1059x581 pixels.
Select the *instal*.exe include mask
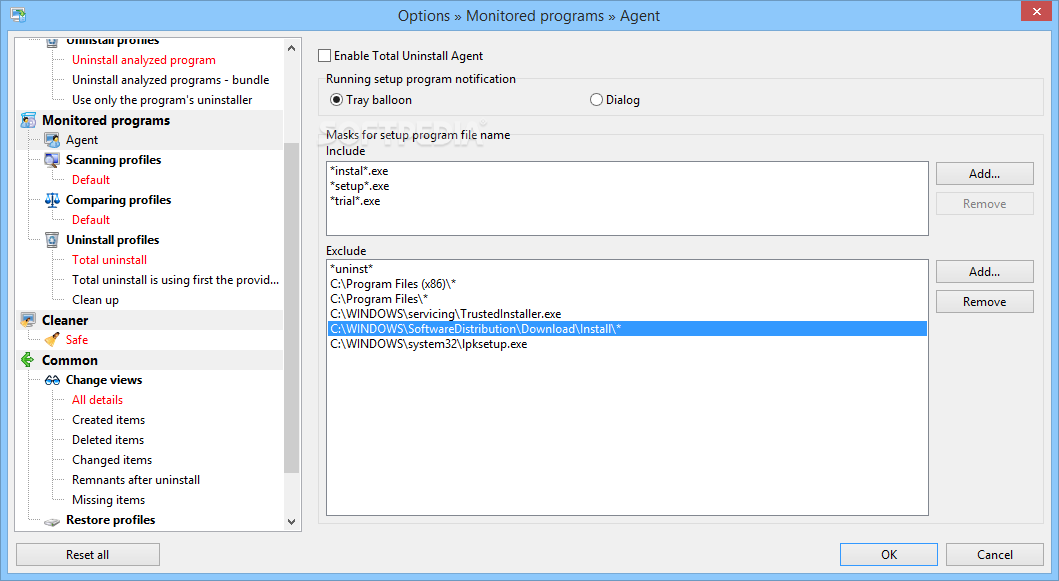click(359, 172)
